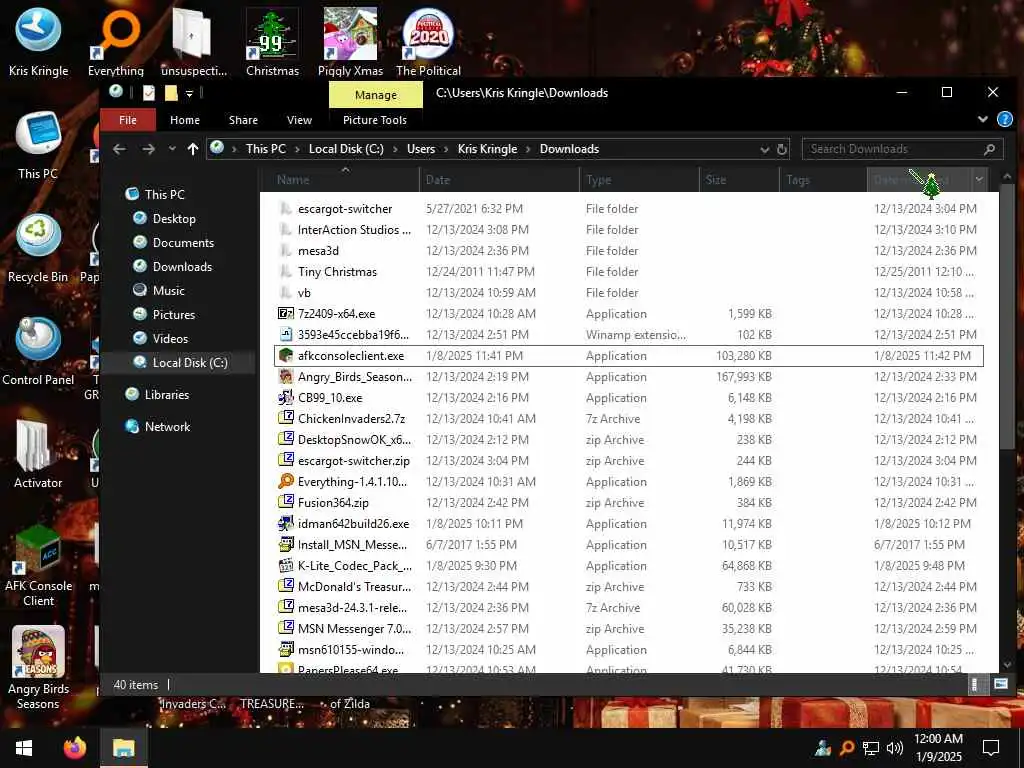Select Documents in navigation pane
The height and width of the screenshot is (768, 1024).
click(x=183, y=243)
